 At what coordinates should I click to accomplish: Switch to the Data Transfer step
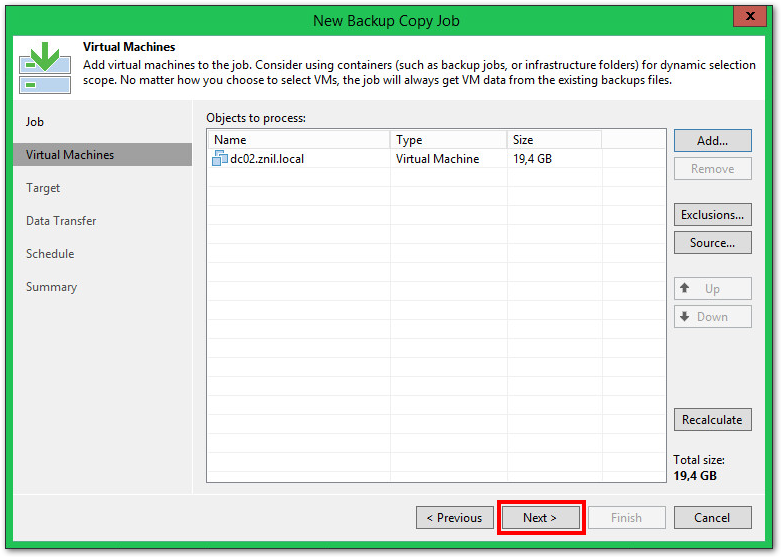tap(61, 221)
